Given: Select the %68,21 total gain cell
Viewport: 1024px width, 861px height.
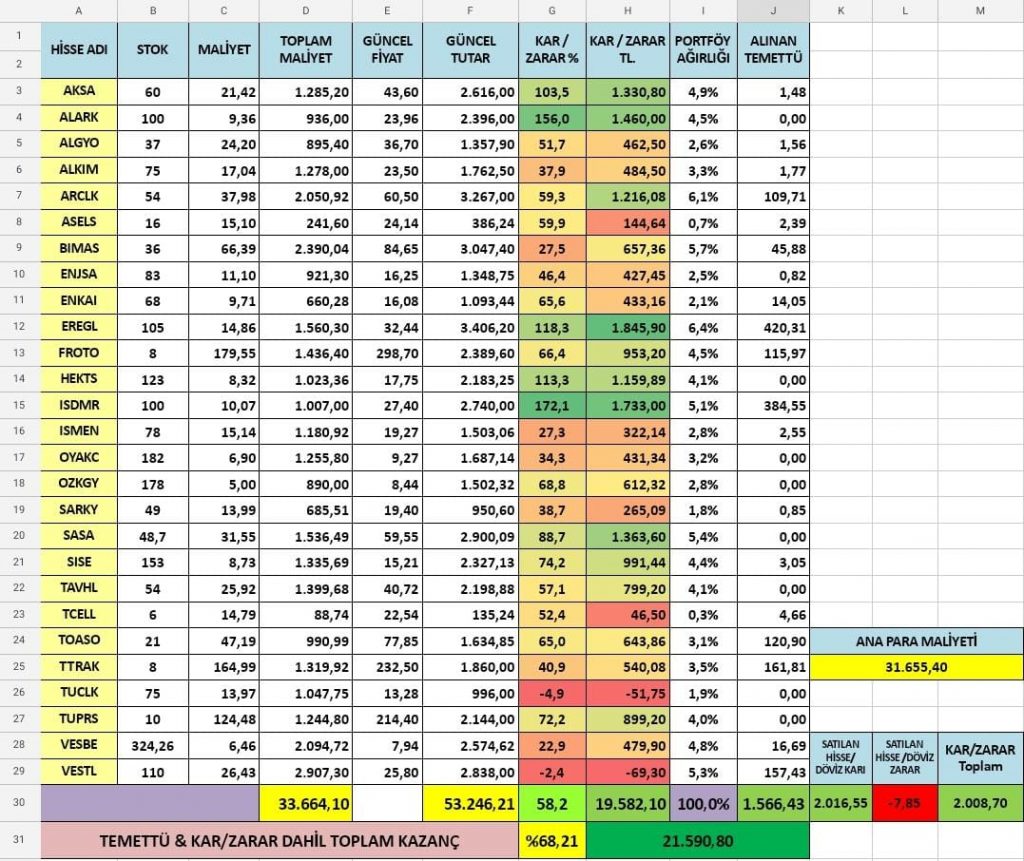Looking at the screenshot, I should pyautogui.click(x=552, y=840).
